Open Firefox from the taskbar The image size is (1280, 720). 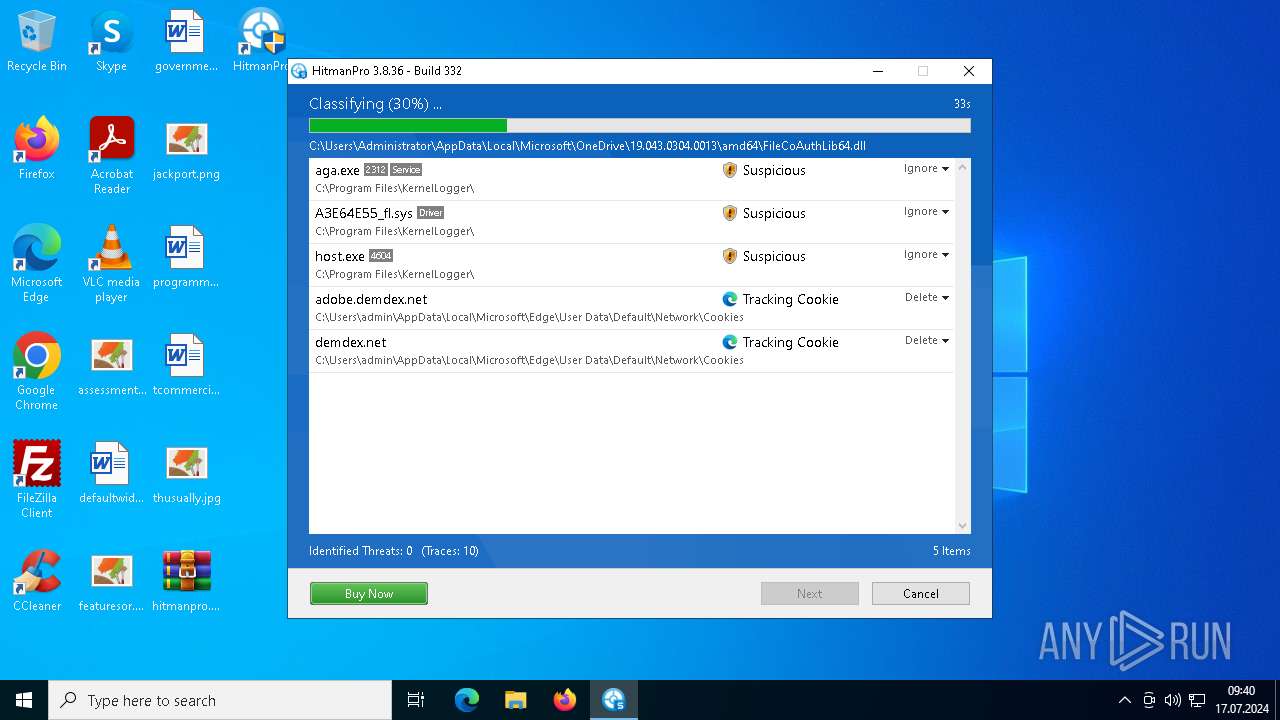pyautogui.click(x=565, y=700)
